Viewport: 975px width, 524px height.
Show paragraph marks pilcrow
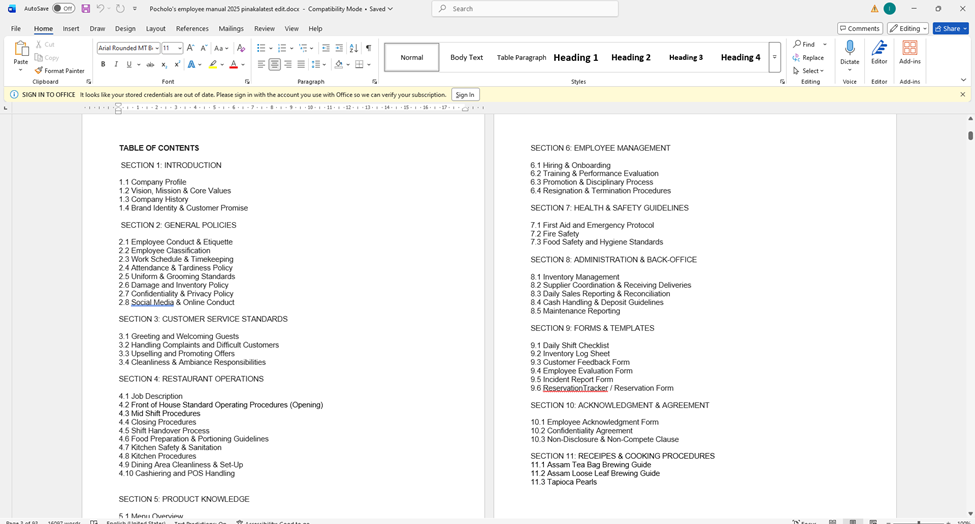369,48
